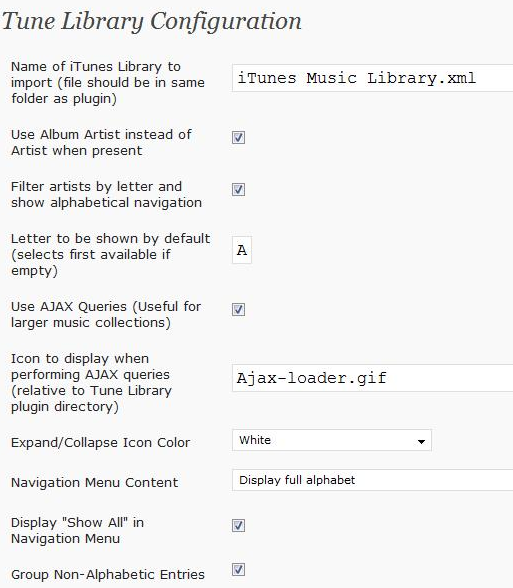Disable the Use AJAX Queries checkbox

point(238,309)
